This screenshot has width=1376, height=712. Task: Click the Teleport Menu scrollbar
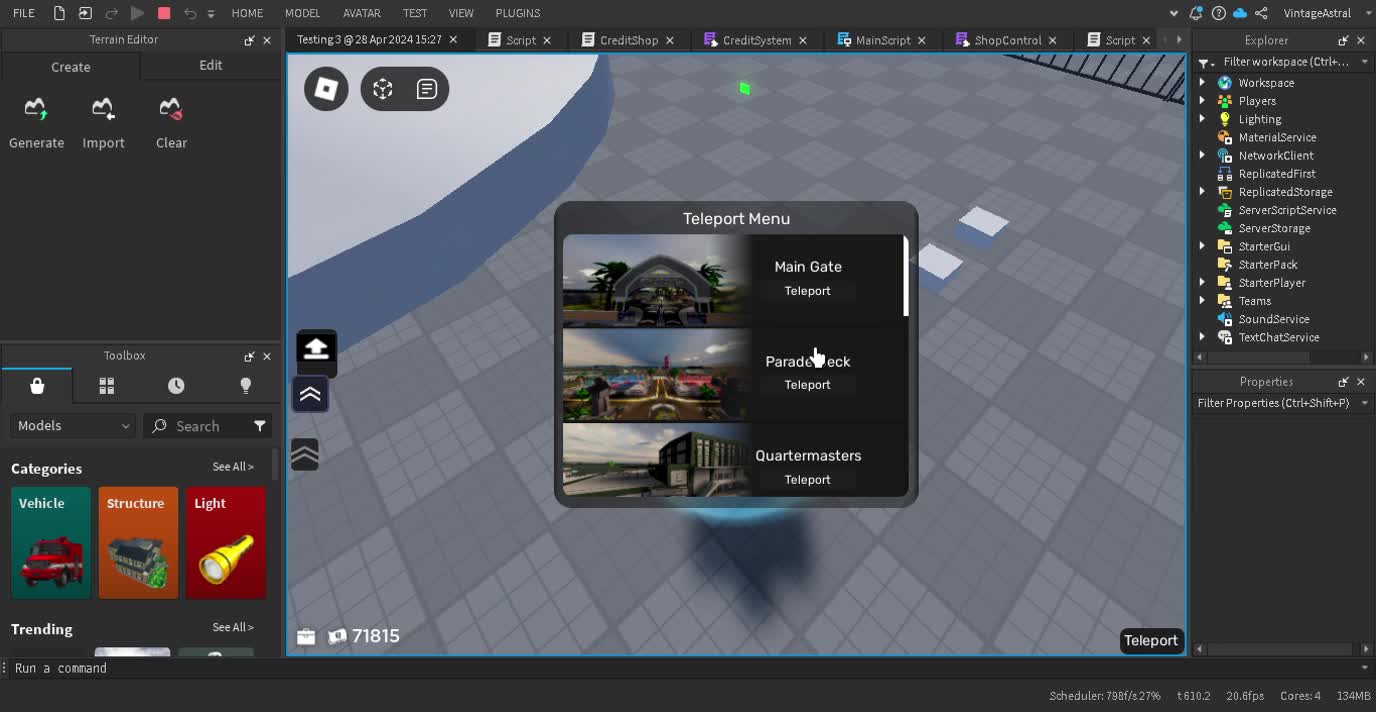906,277
